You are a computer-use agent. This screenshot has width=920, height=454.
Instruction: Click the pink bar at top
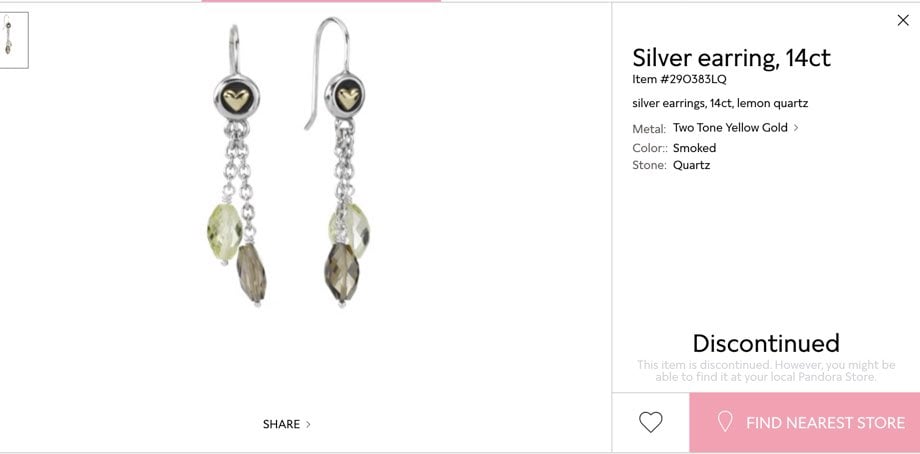click(321, 1)
